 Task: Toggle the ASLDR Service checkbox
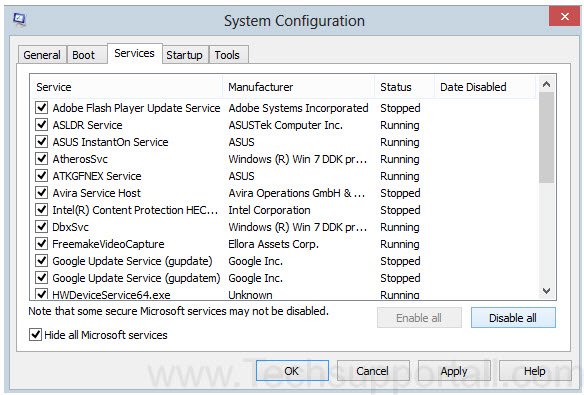pyautogui.click(x=41, y=125)
